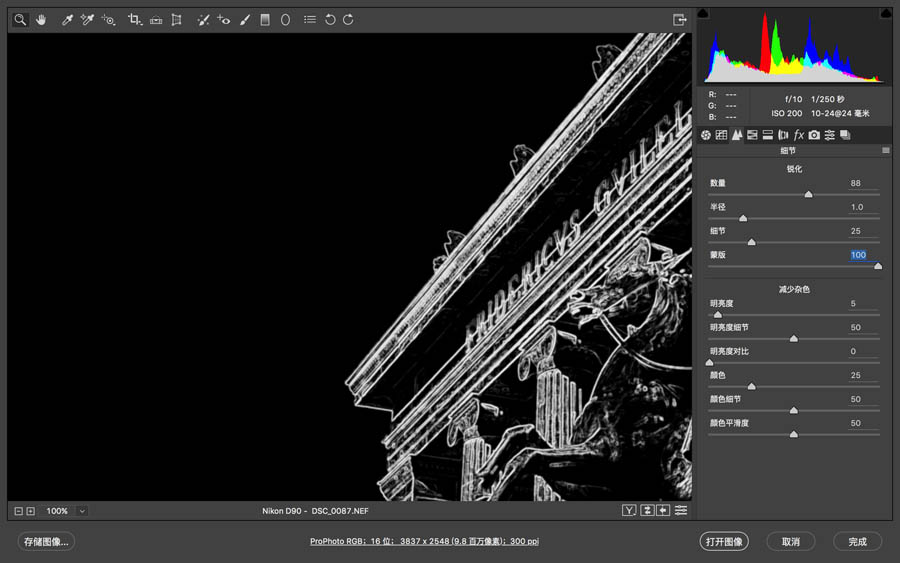Open the ProPhoto RGB workflow options link

click(424, 541)
